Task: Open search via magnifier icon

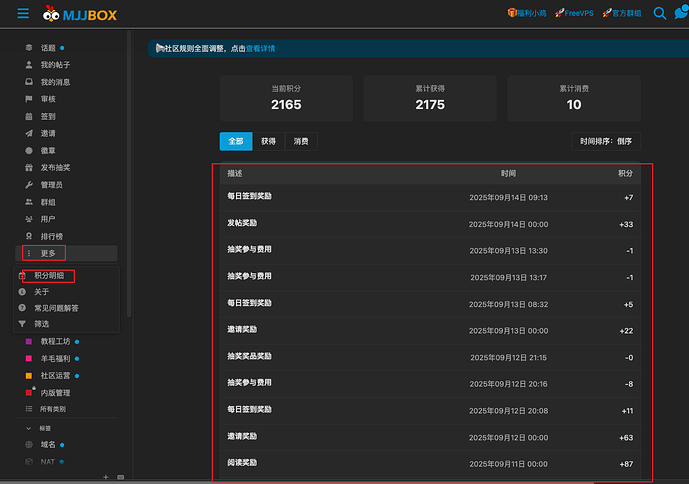Action: pos(659,14)
